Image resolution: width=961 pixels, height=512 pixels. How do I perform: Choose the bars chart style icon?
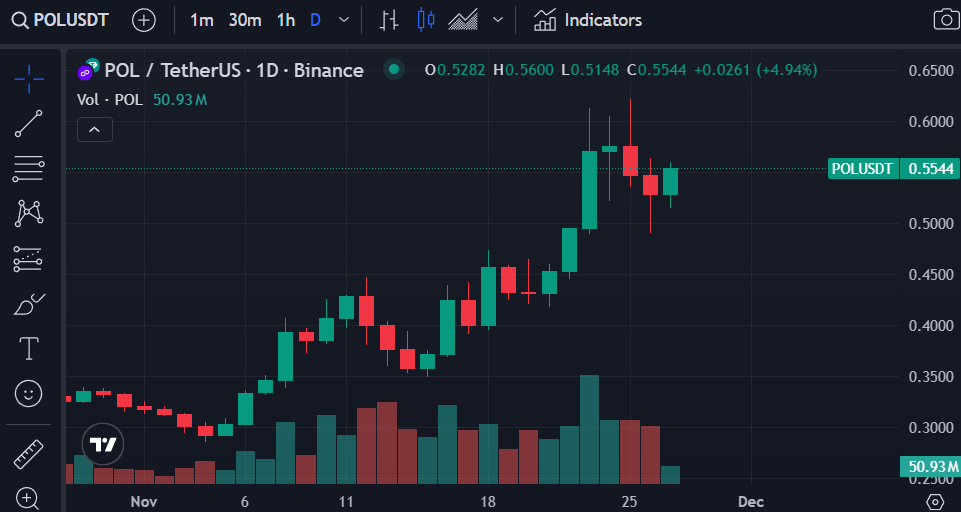tap(389, 20)
